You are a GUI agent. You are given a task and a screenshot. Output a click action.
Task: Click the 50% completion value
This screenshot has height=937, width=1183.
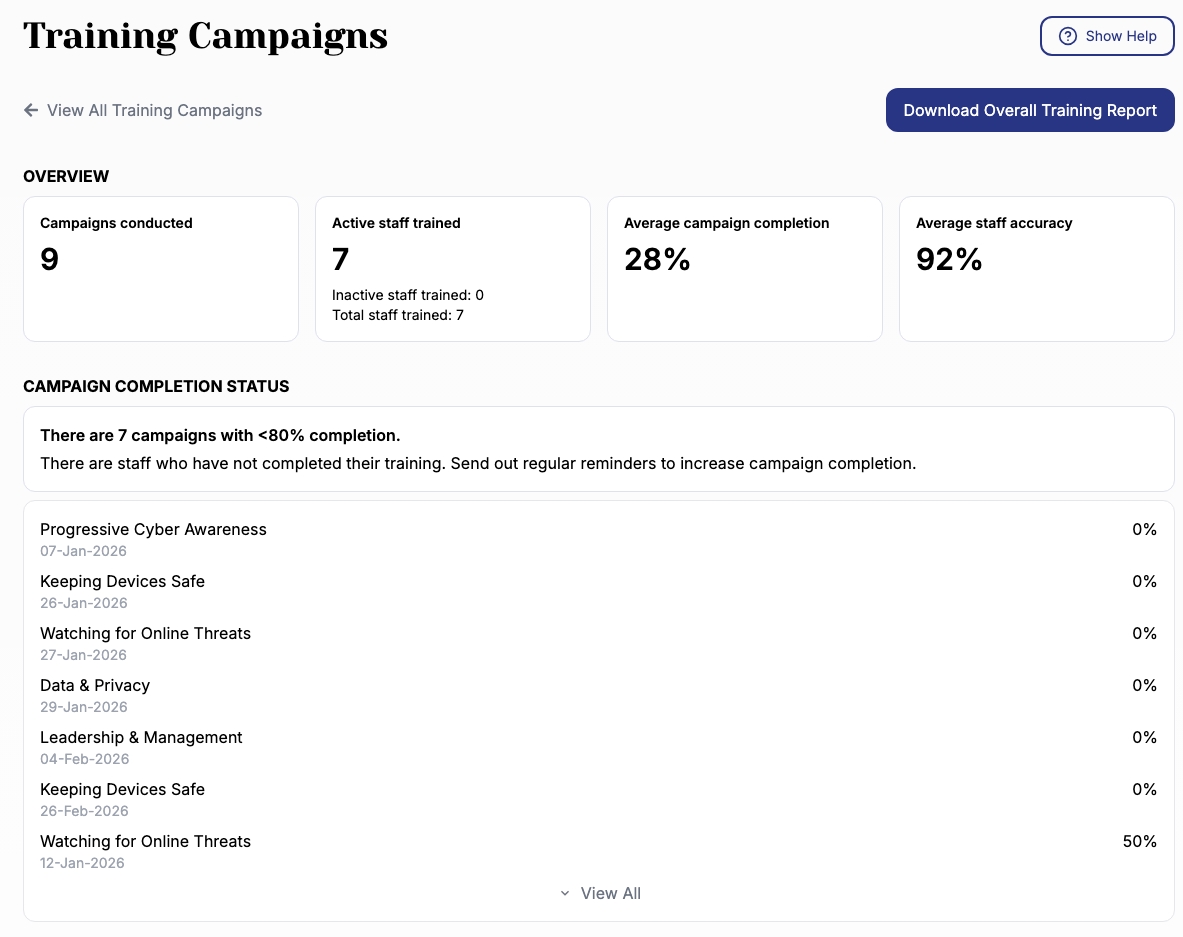[x=1139, y=841]
